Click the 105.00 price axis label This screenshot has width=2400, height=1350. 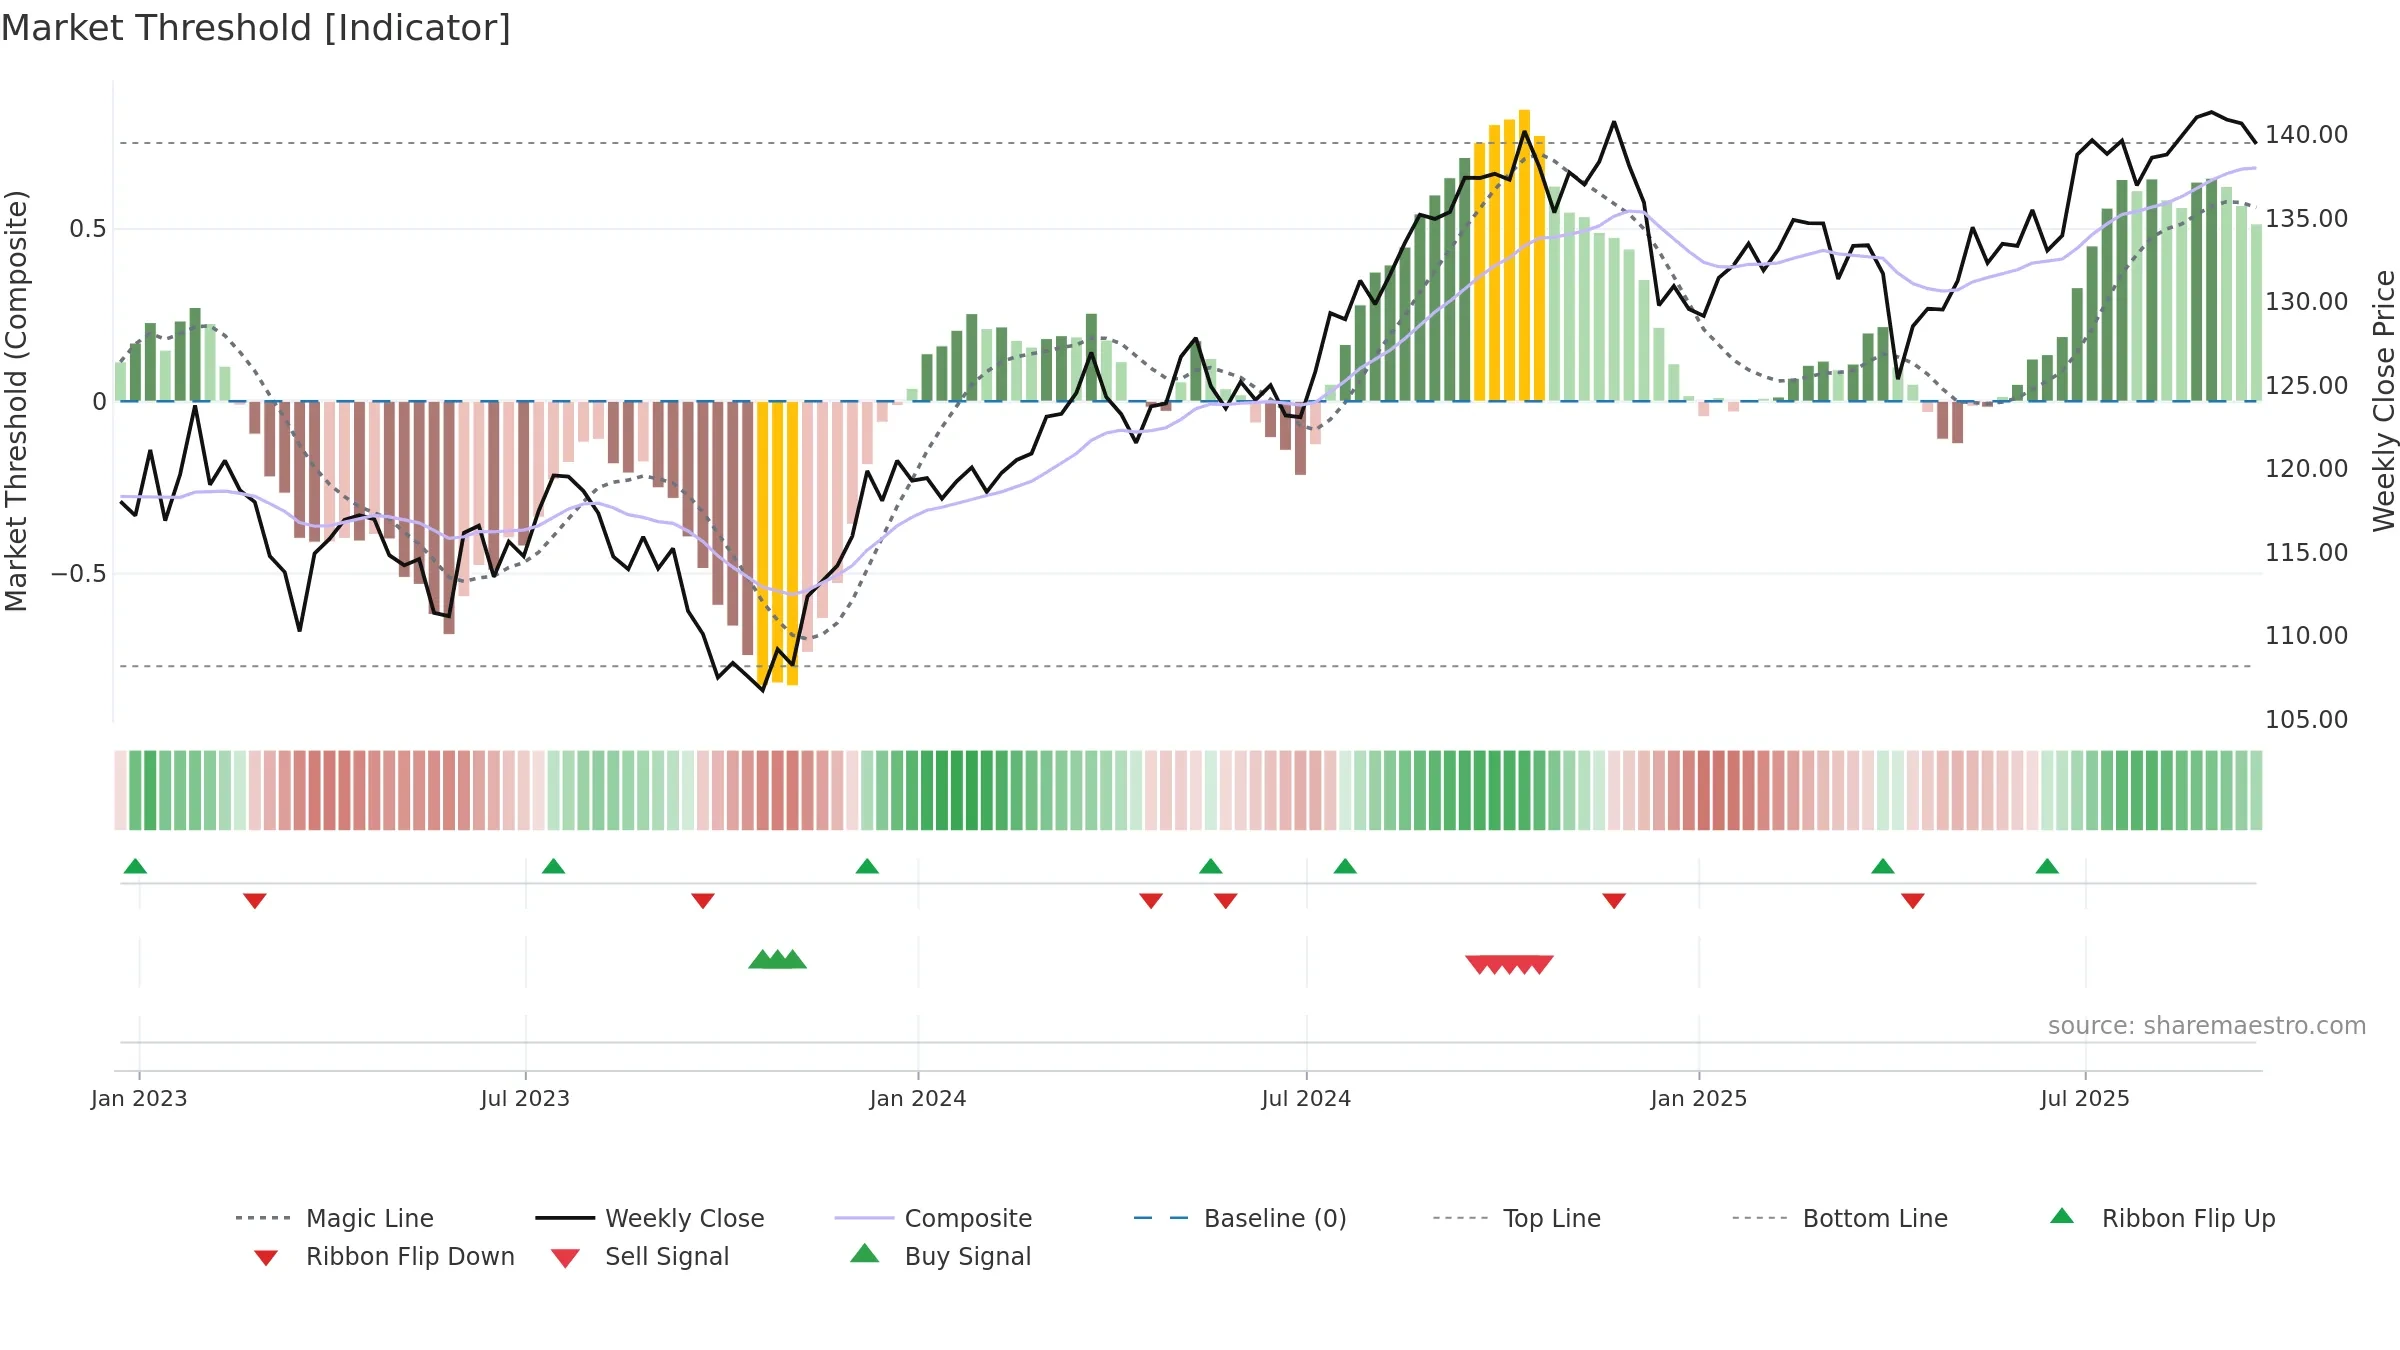pos(2306,719)
